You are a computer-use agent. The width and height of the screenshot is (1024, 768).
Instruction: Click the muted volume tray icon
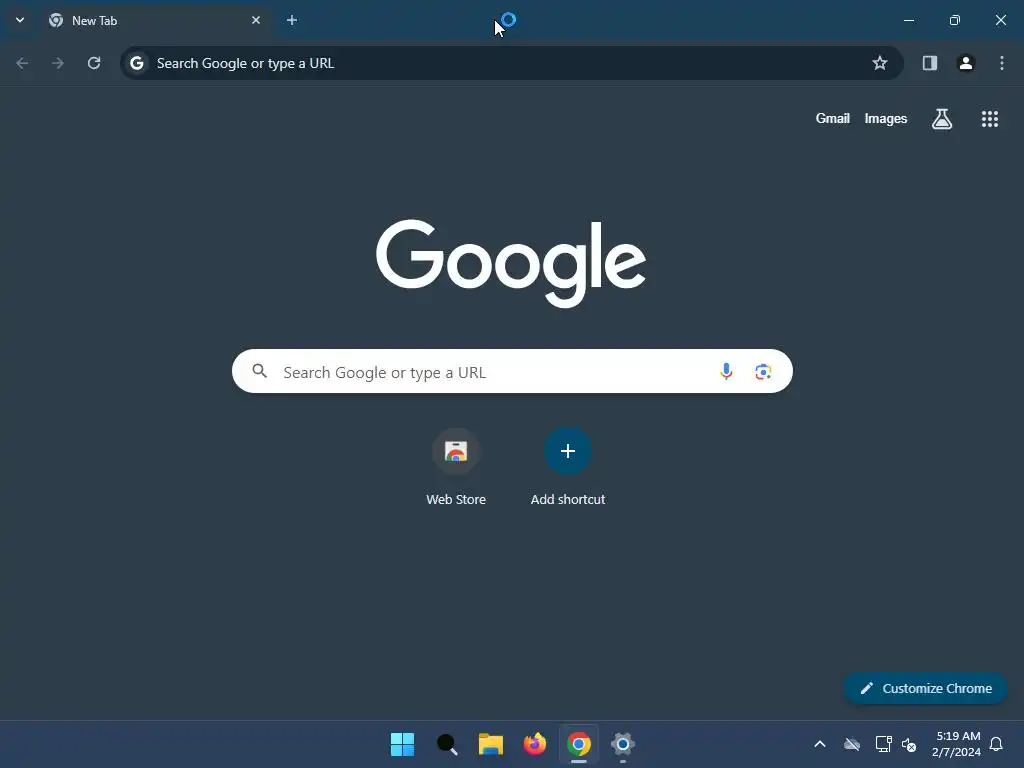click(x=909, y=744)
